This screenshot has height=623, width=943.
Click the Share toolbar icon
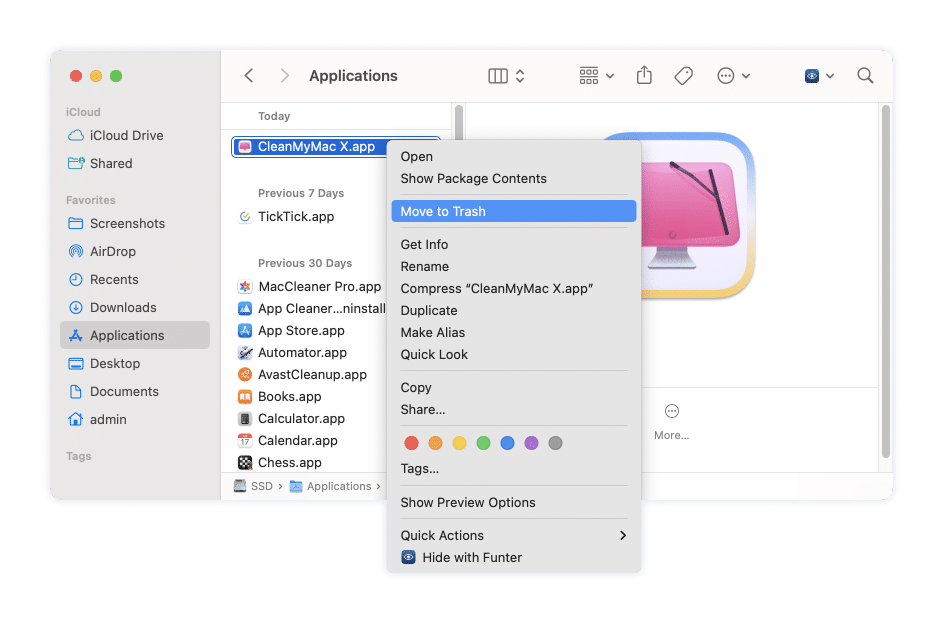pyautogui.click(x=644, y=75)
